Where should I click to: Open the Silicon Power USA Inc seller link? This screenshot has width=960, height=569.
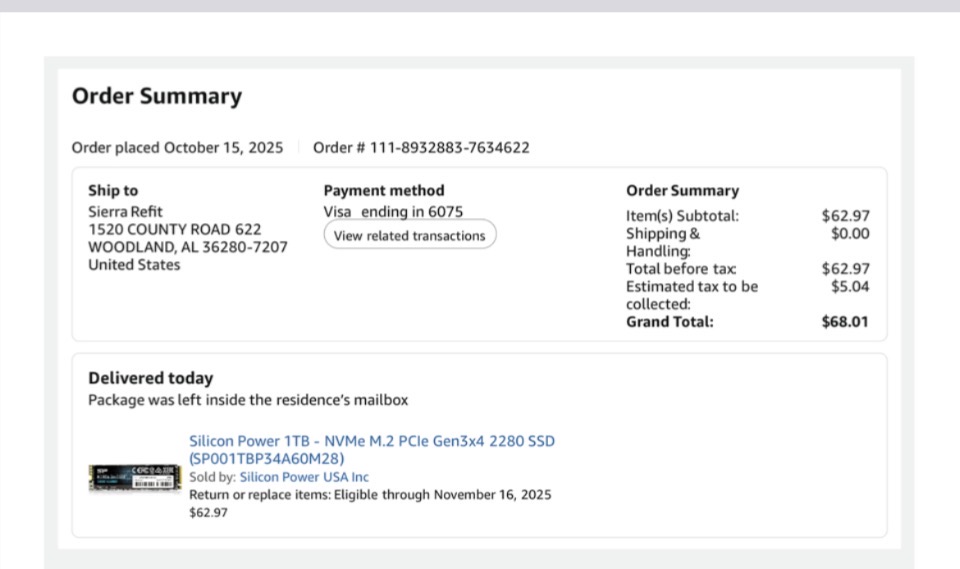tap(304, 477)
